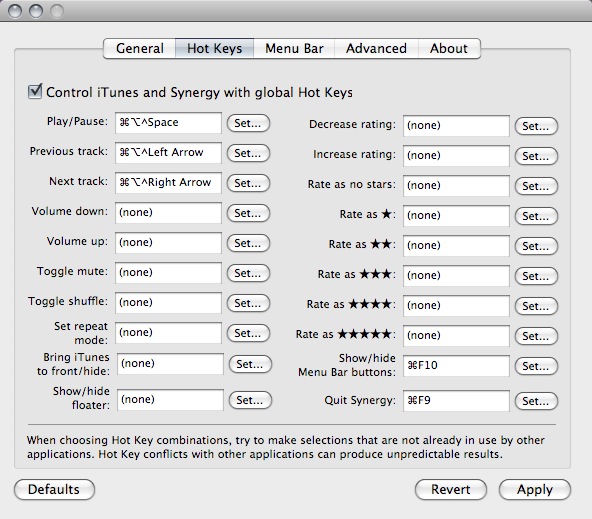Viewport: 592px width, 519px height.
Task: Set hot key for Toggle mute
Action: [x=248, y=273]
